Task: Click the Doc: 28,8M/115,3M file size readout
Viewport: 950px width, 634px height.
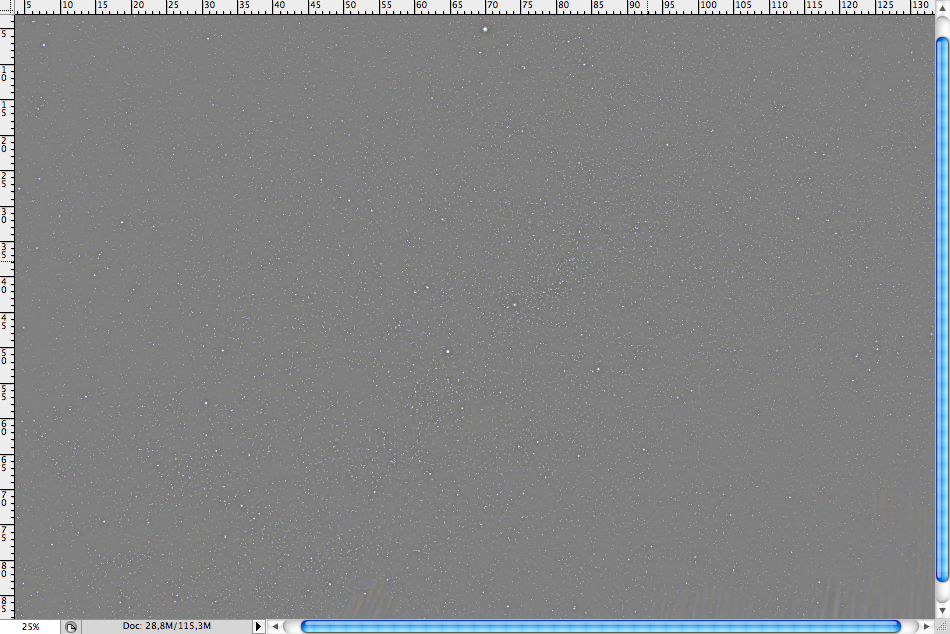Action: 167,626
